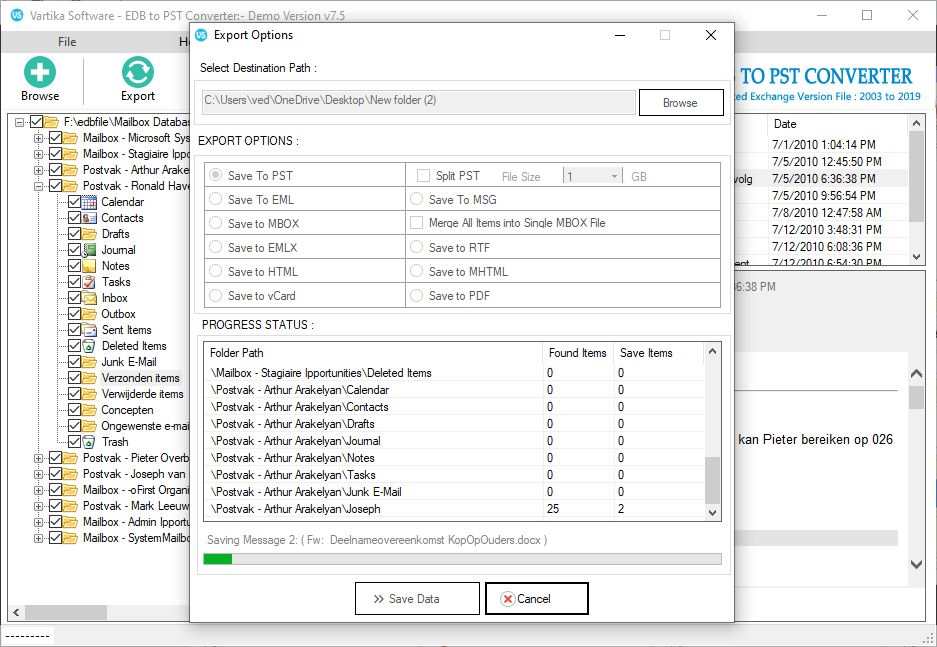Click the Cancel button
This screenshot has height=647, width=937.
(x=537, y=599)
